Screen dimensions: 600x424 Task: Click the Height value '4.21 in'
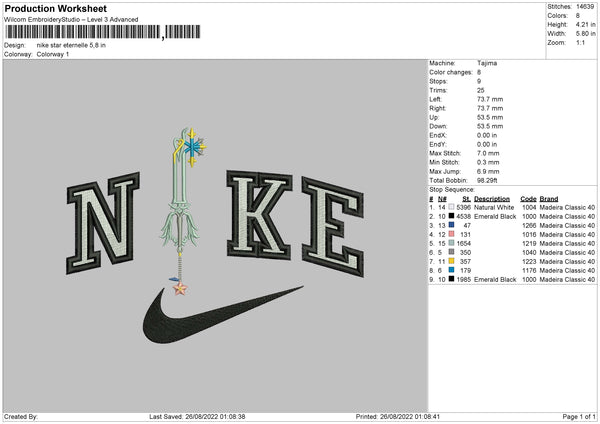[585, 24]
